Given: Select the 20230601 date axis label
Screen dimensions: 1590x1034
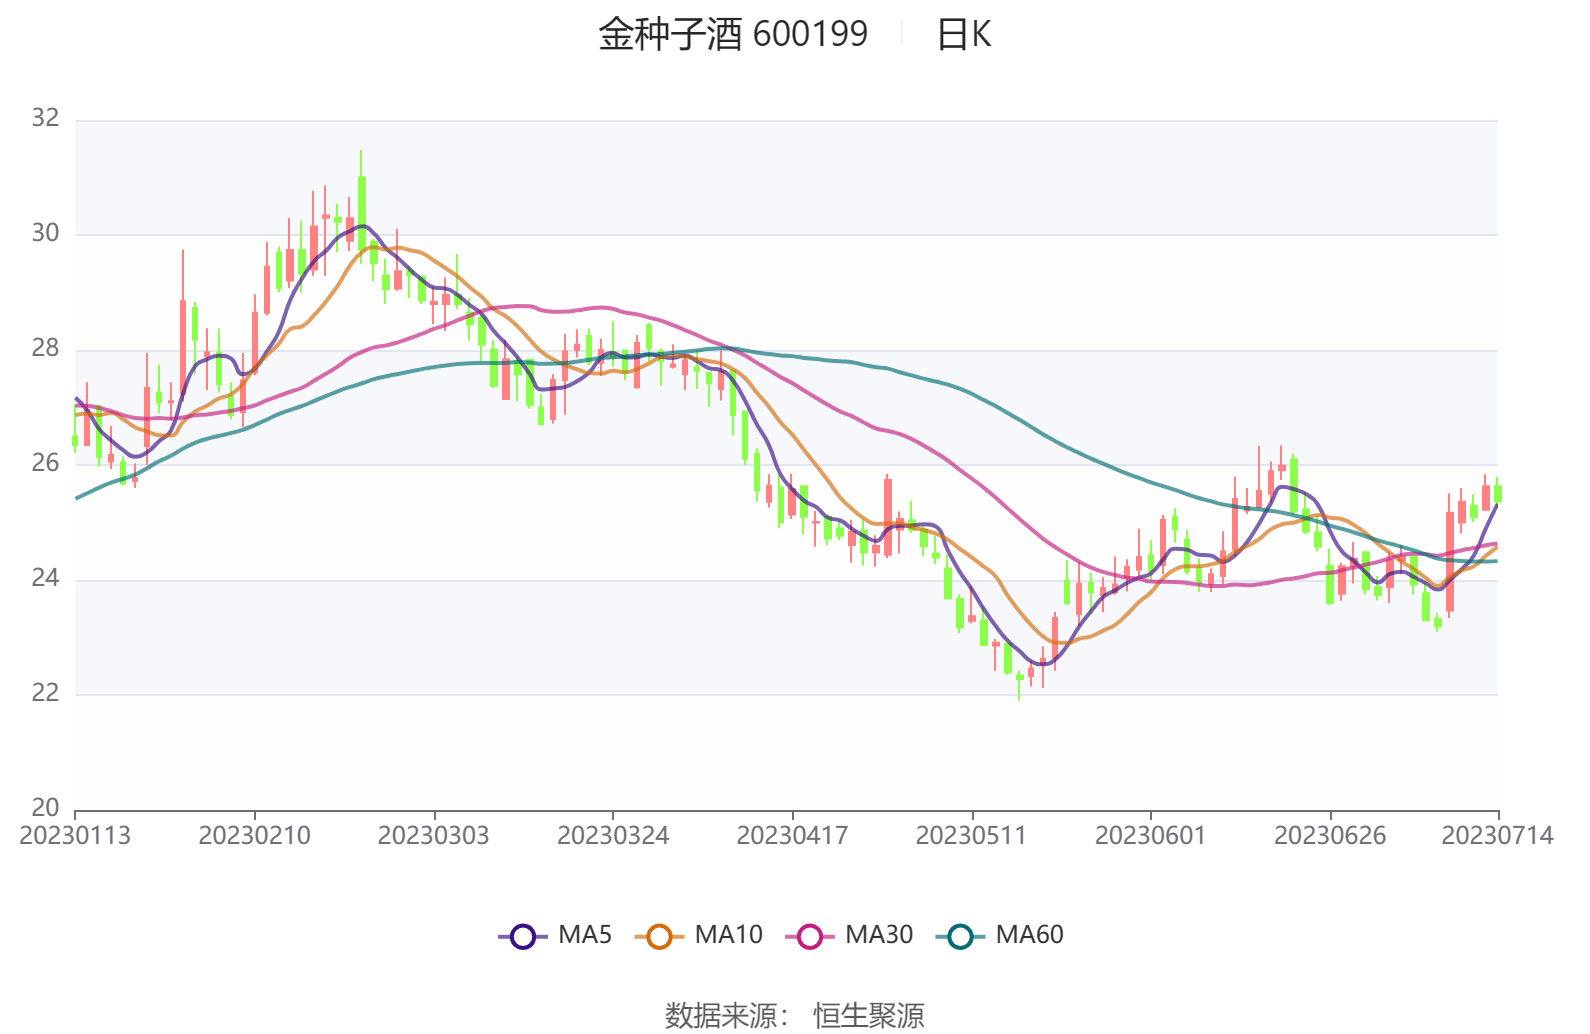Looking at the screenshot, I should (1150, 836).
